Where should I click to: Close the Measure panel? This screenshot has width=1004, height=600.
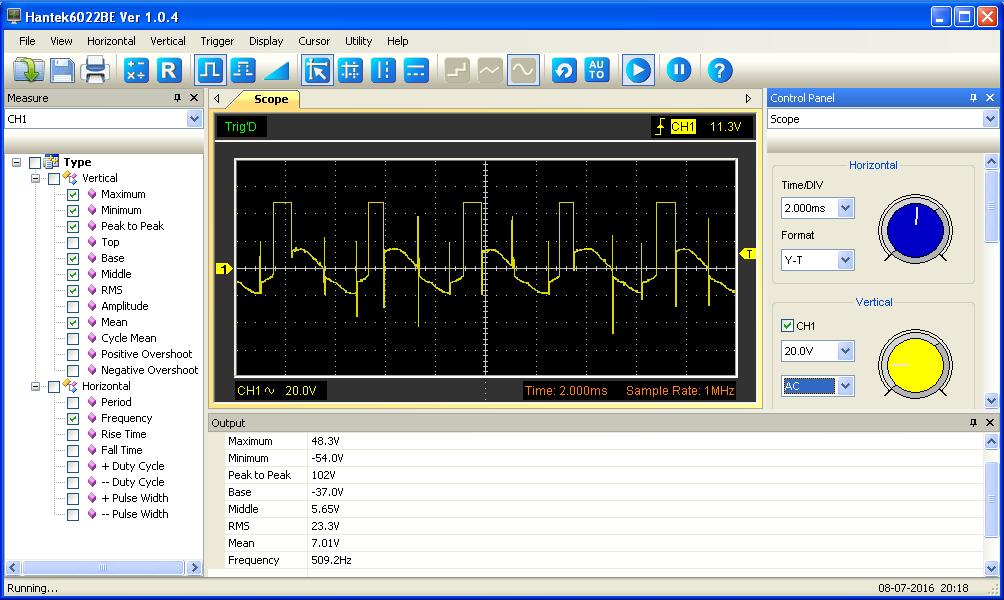point(194,98)
